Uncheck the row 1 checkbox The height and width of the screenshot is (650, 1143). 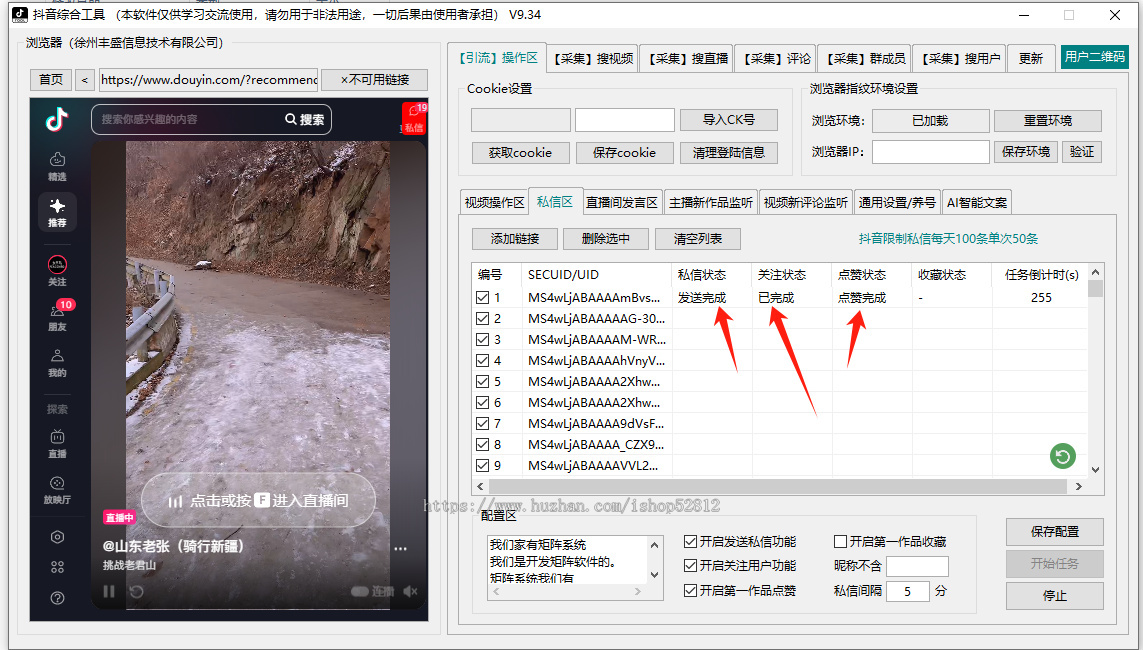point(482,297)
